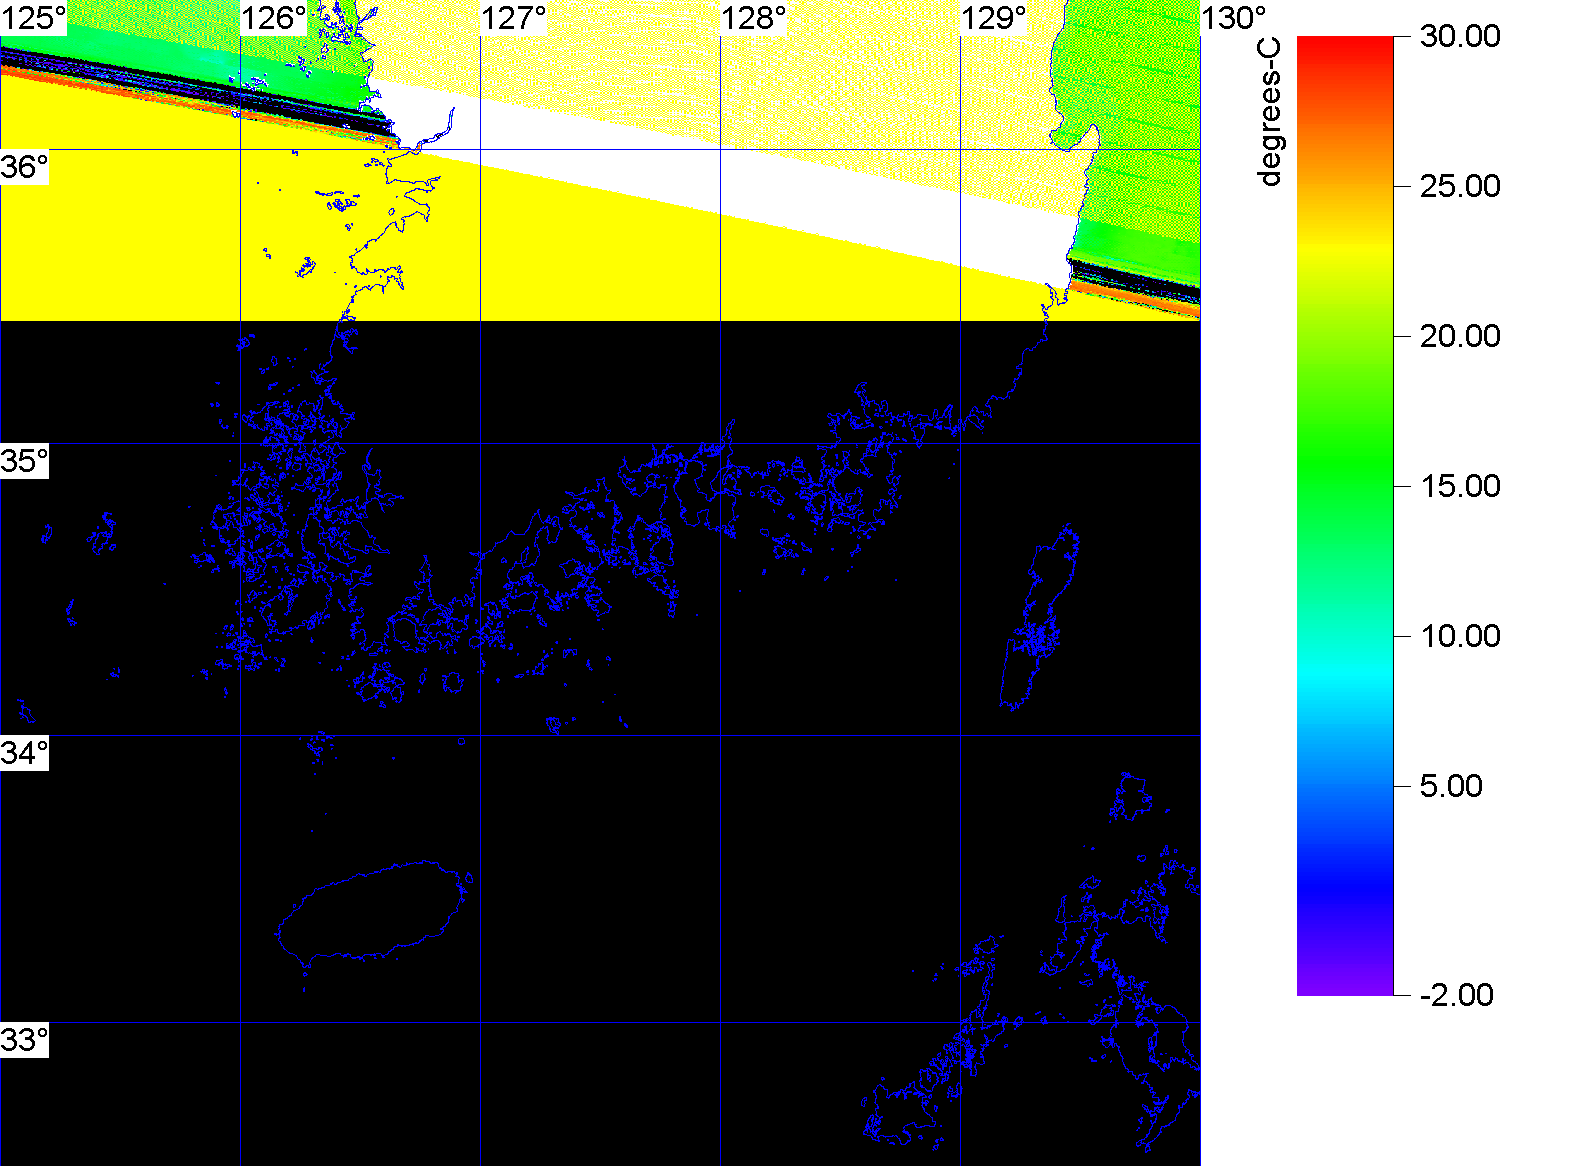This screenshot has height=1166, width=1591.
Task: Click the 5.00 colorbar value
Action: 1451,786
